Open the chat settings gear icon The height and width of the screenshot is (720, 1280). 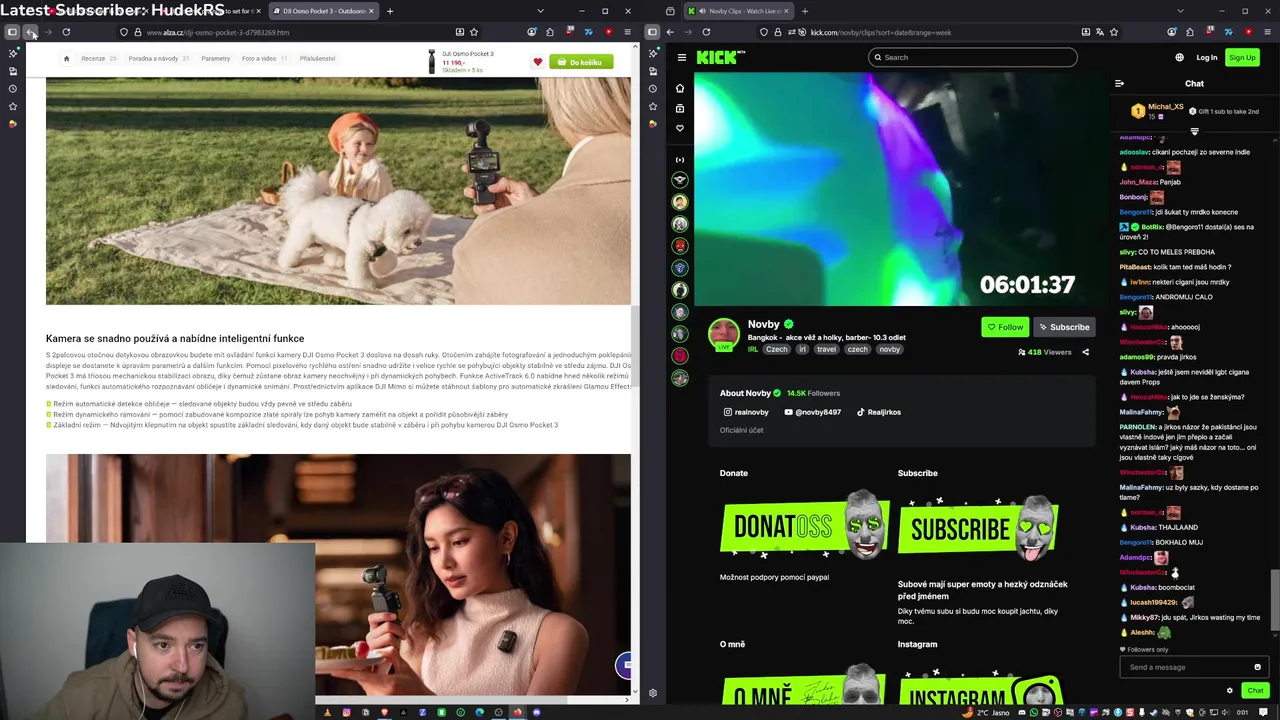(1230, 690)
